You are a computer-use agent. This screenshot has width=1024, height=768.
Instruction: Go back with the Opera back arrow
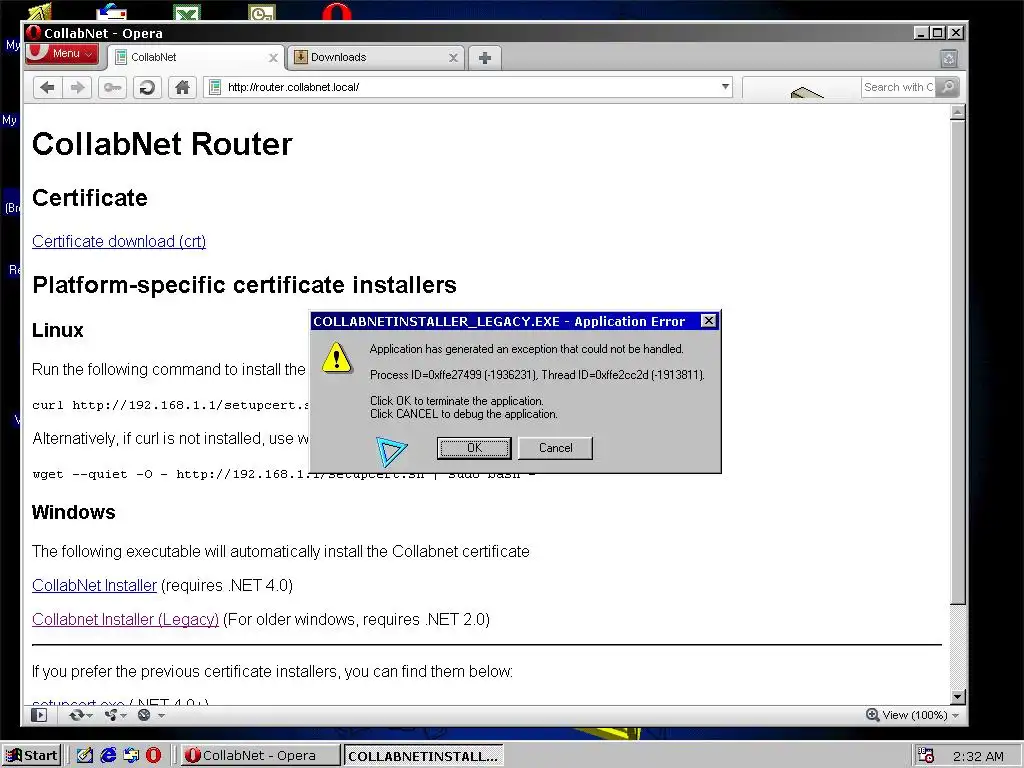[47, 88]
